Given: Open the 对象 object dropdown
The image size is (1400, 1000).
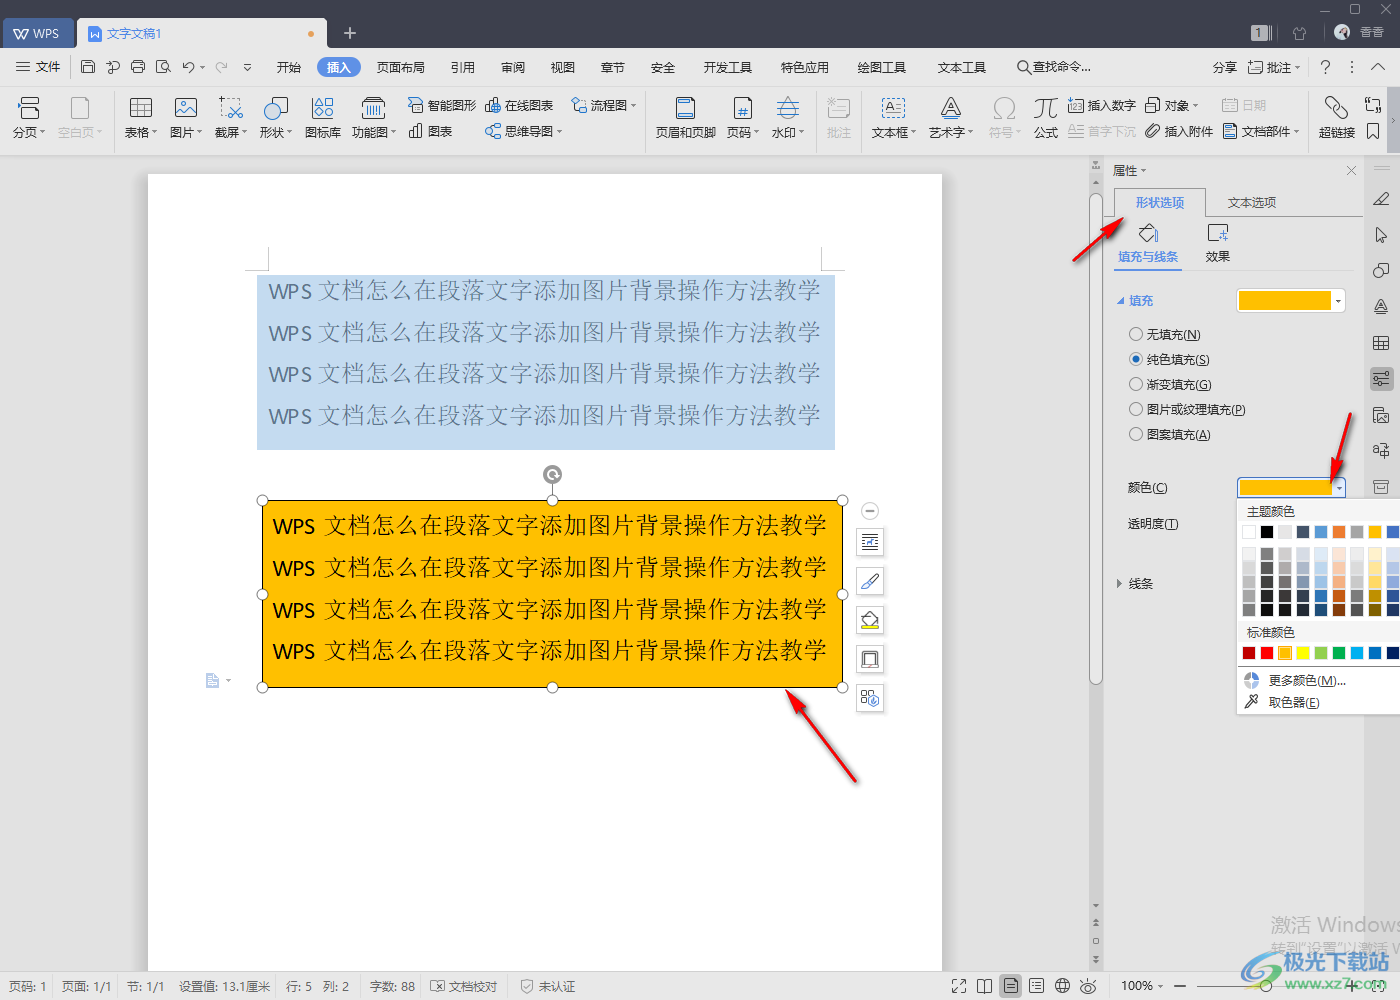Looking at the screenshot, I should pos(1171,105).
